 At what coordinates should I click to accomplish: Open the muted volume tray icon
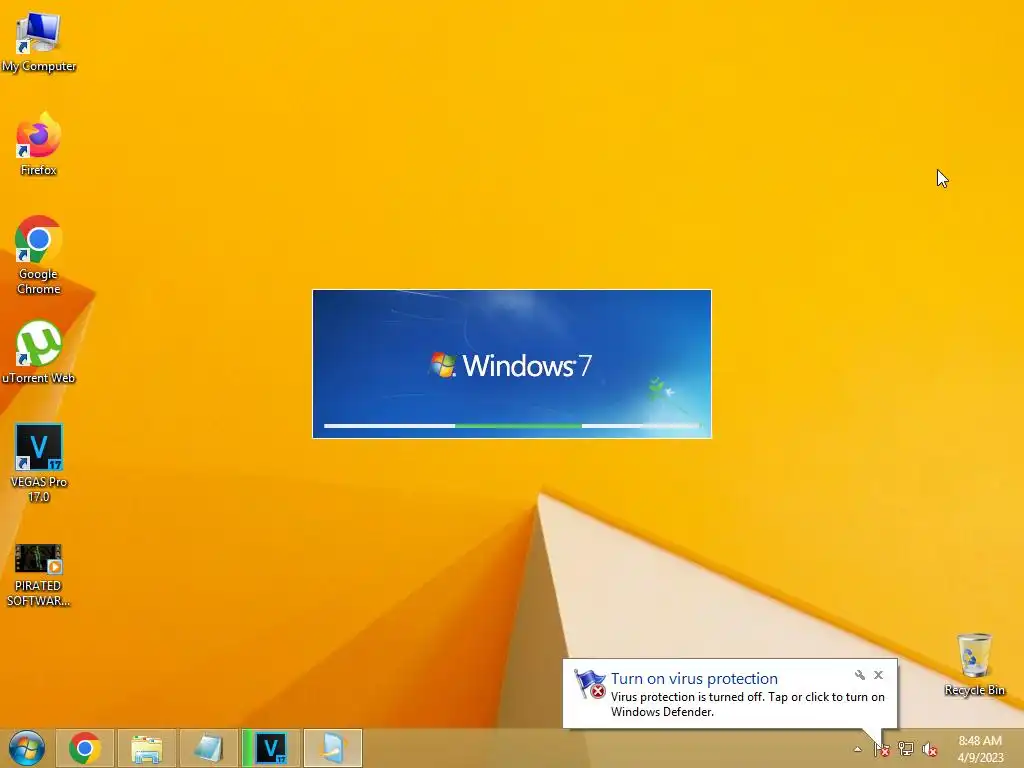[x=930, y=749]
